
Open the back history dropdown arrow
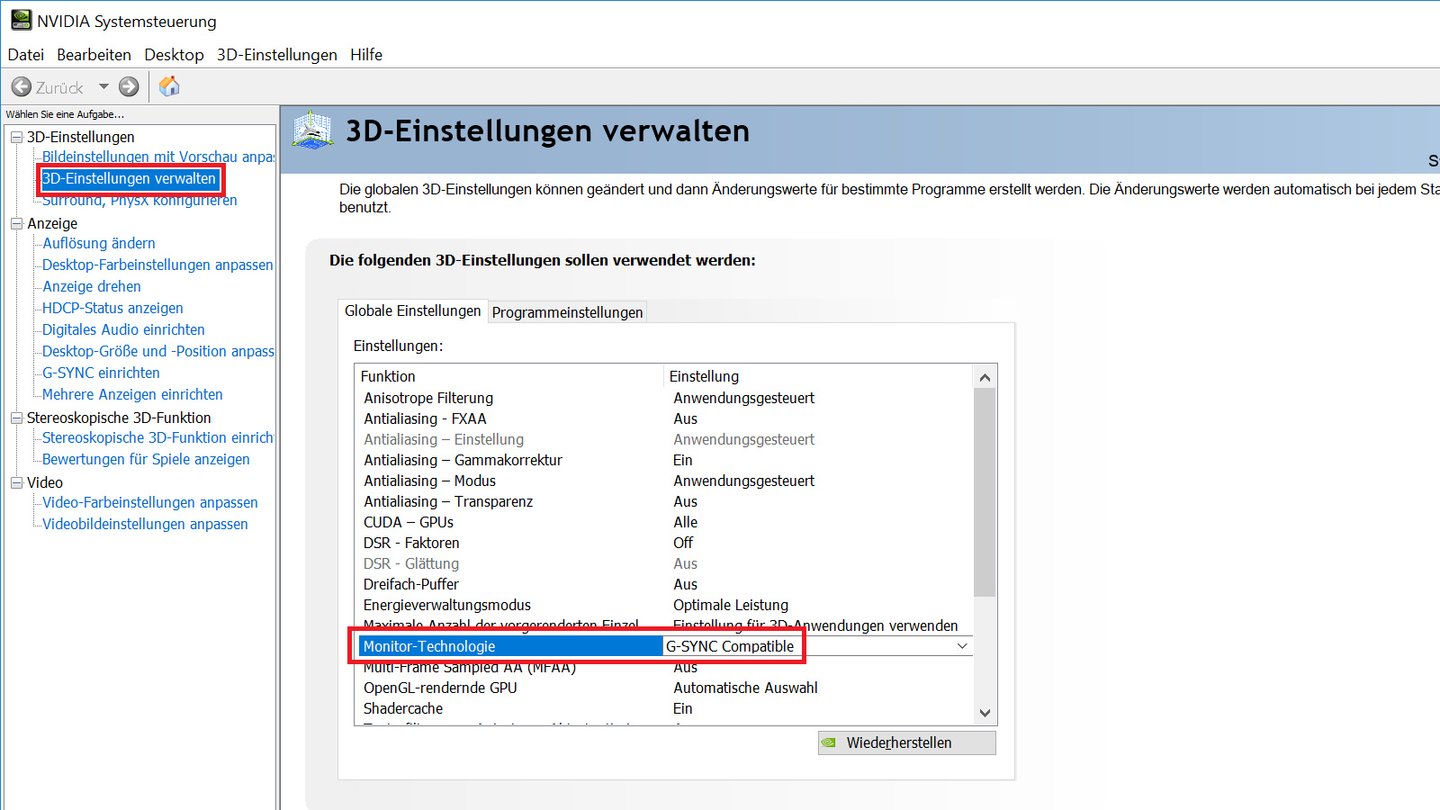click(x=103, y=87)
